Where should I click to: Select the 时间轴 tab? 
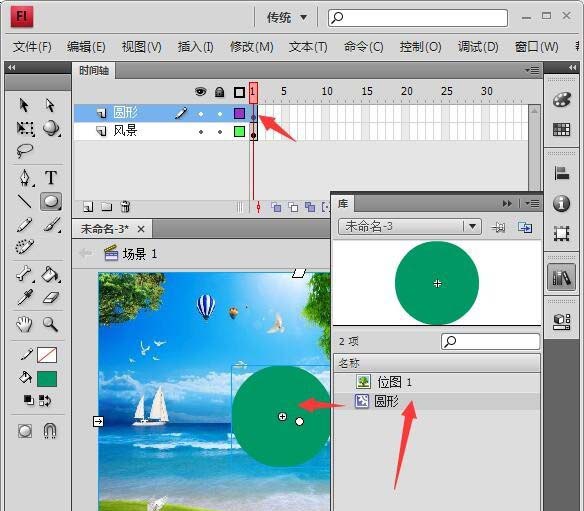click(94, 70)
